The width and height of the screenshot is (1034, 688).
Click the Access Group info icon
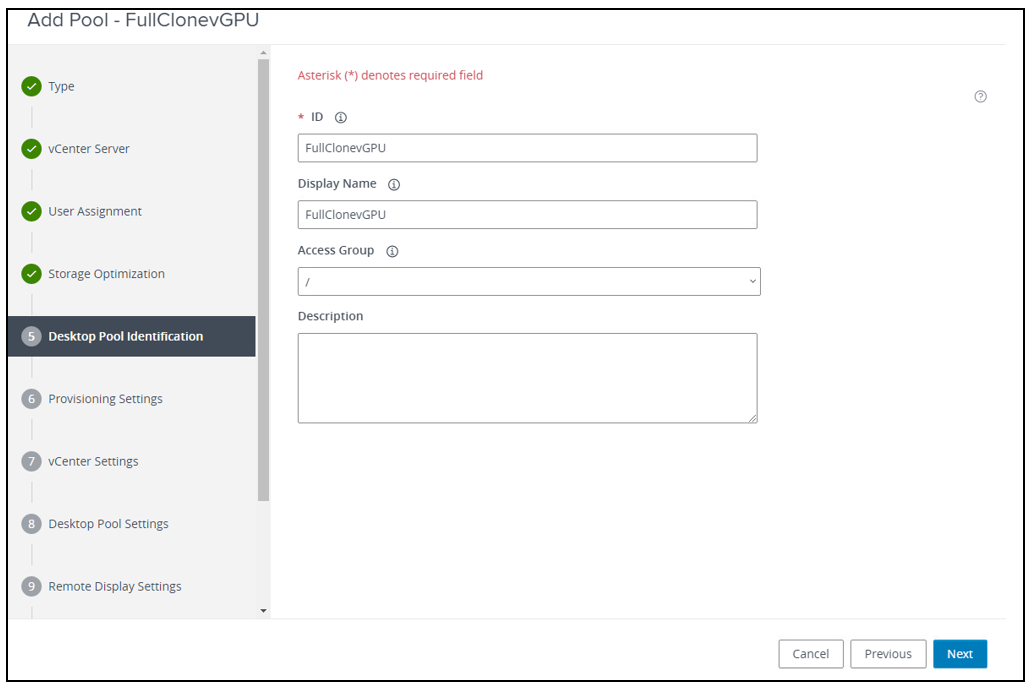391,251
